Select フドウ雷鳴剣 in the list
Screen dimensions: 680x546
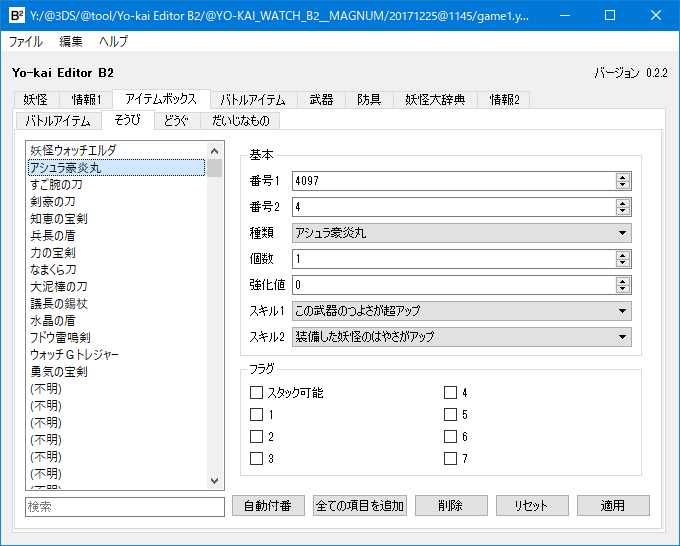(x=117, y=337)
